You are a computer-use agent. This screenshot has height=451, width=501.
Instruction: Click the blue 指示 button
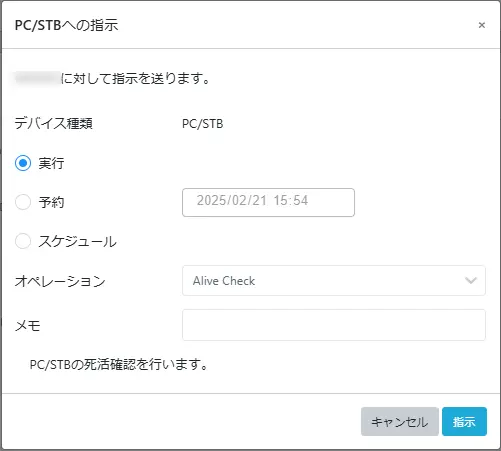(x=464, y=421)
